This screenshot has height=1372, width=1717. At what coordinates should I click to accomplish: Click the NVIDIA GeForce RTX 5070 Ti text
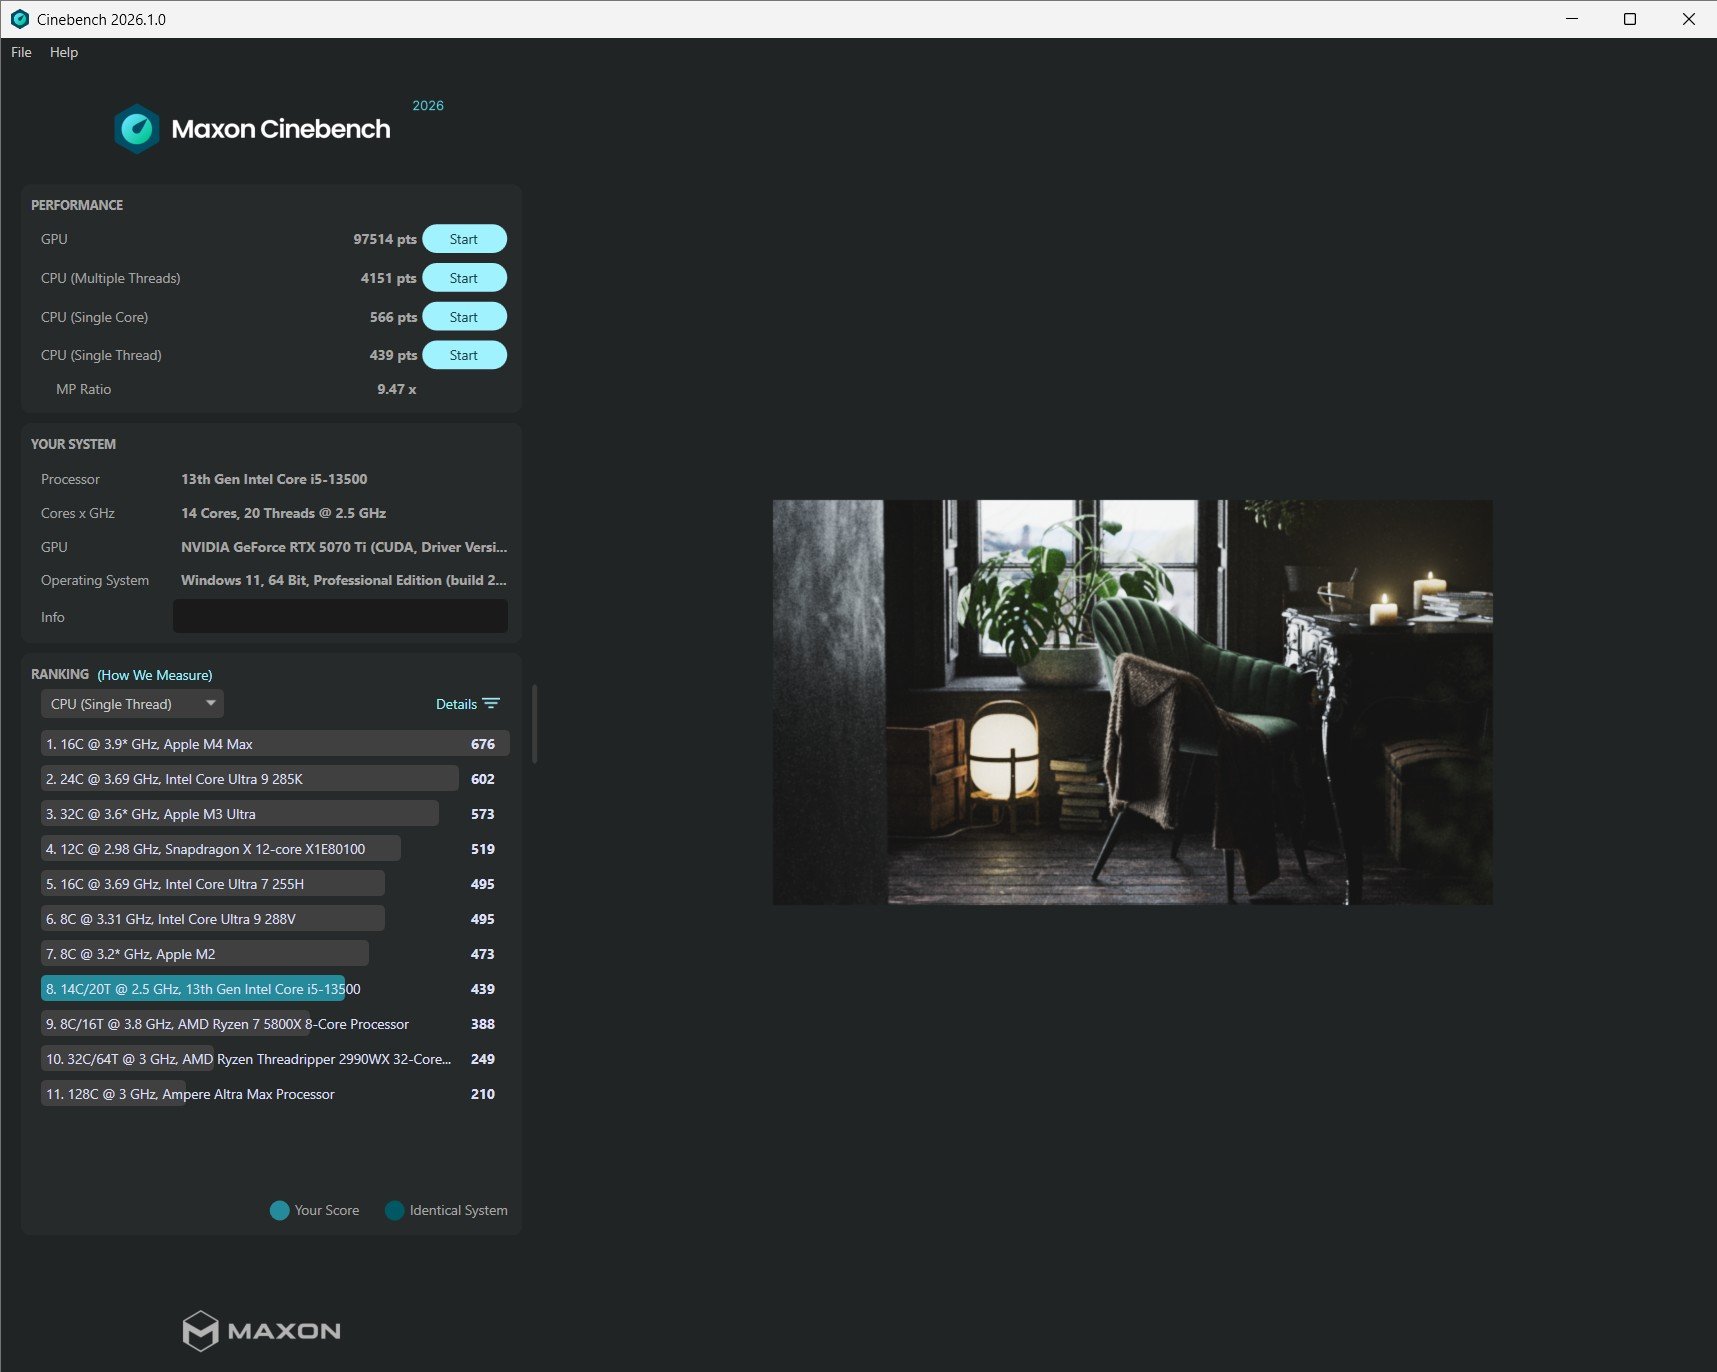[x=344, y=547]
